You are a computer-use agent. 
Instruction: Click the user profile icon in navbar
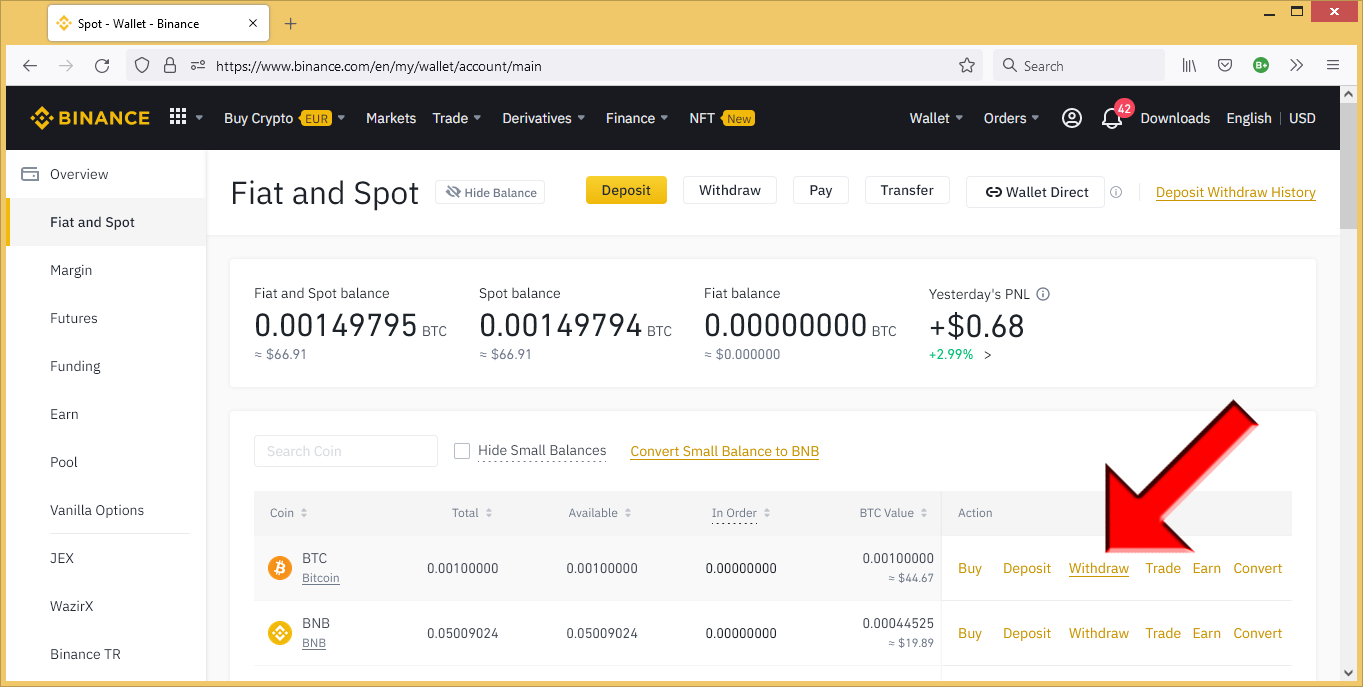(x=1071, y=117)
